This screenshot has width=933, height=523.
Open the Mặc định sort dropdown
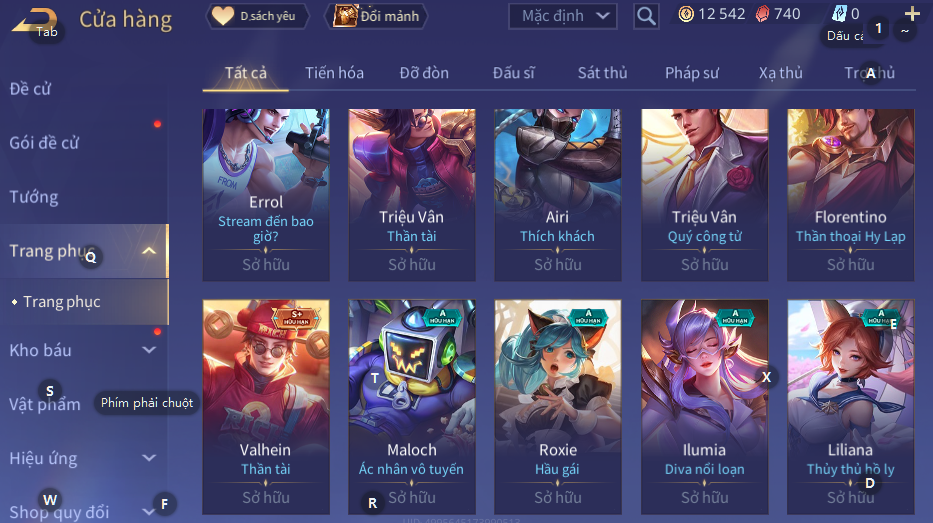click(x=562, y=16)
